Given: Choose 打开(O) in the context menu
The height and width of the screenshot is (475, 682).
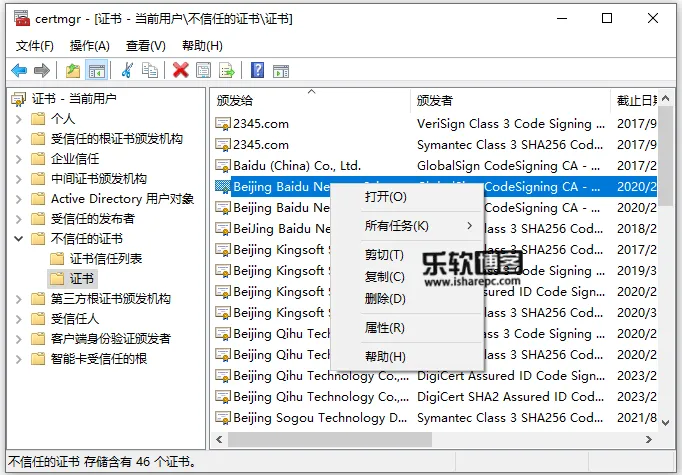Looking at the screenshot, I should (x=407, y=197).
